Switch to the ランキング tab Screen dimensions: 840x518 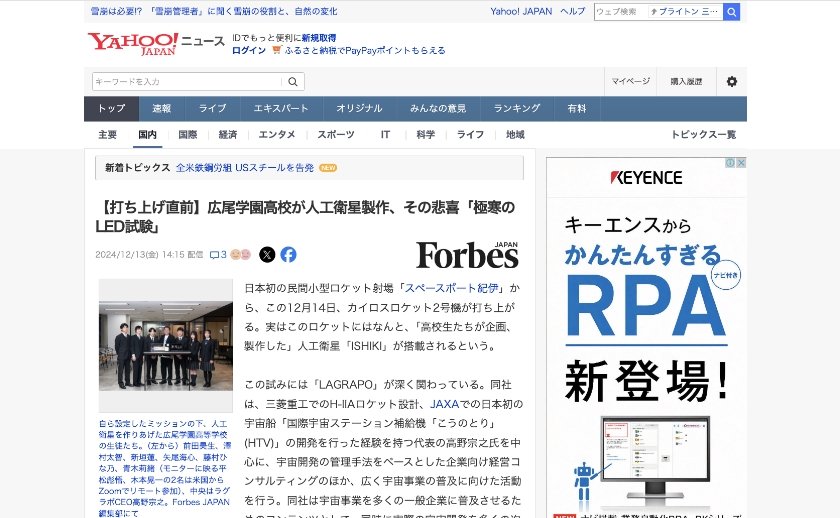516,109
